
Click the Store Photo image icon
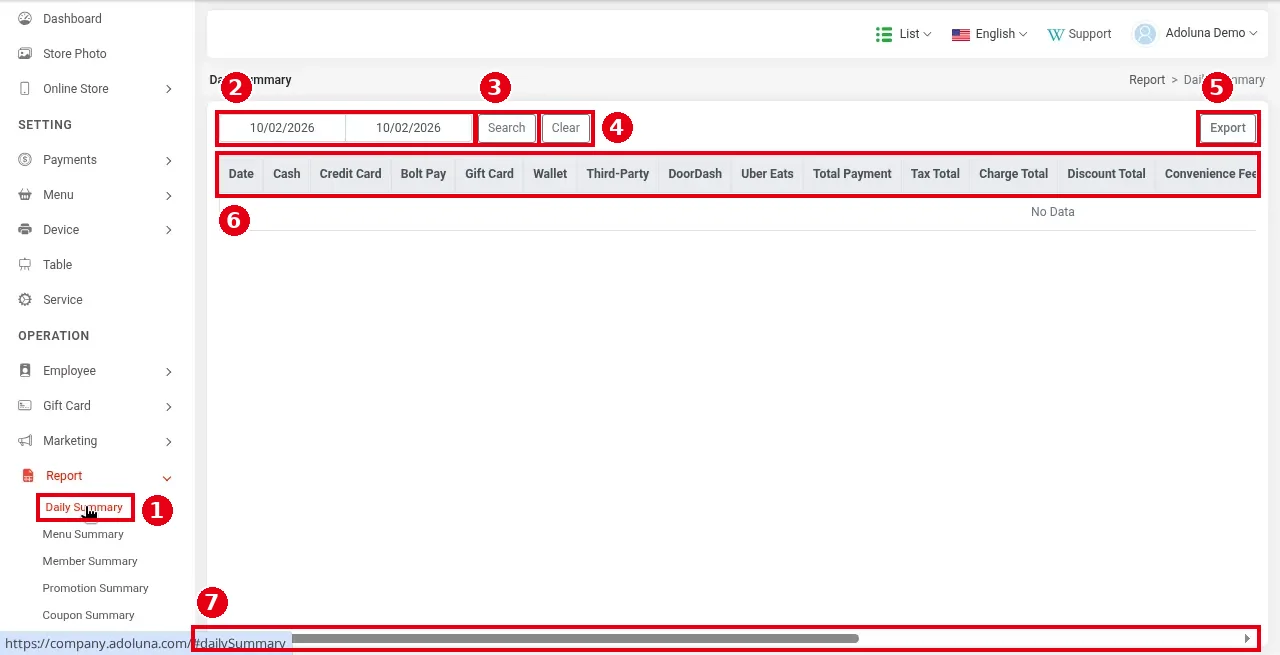(25, 54)
